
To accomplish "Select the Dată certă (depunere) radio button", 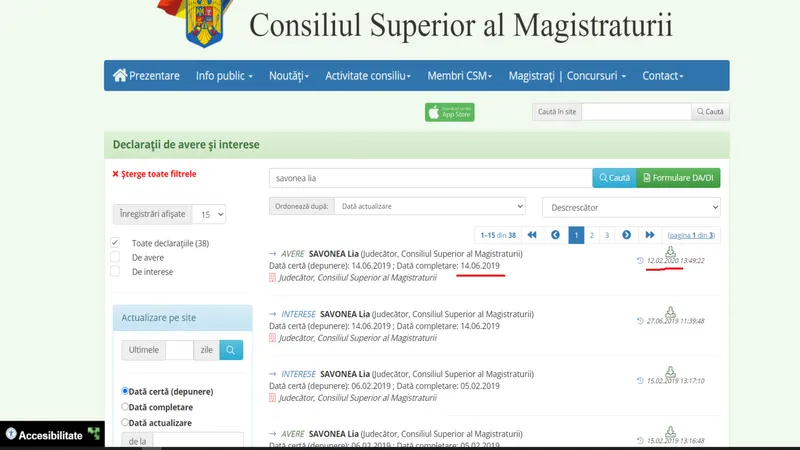I will coord(124,391).
